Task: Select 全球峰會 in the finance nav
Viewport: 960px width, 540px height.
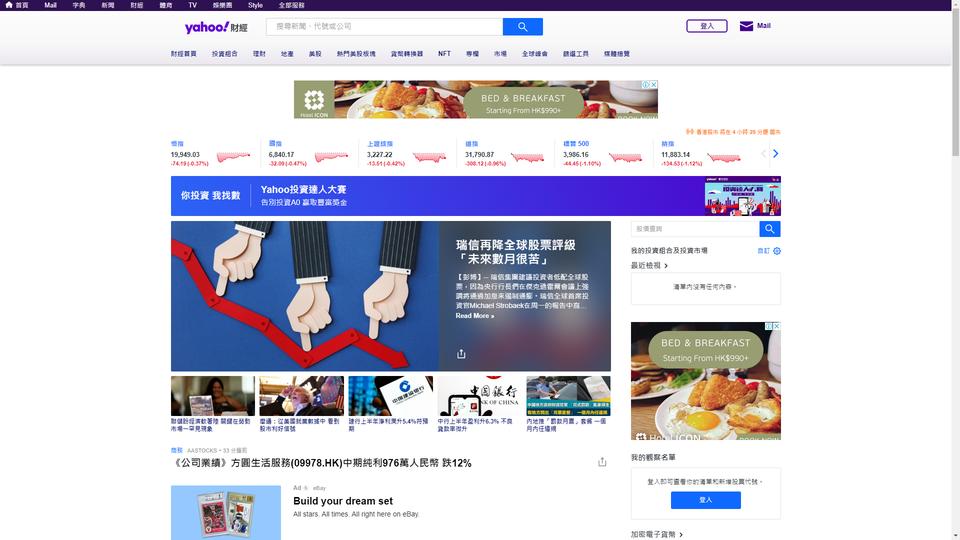Action: 534,54
